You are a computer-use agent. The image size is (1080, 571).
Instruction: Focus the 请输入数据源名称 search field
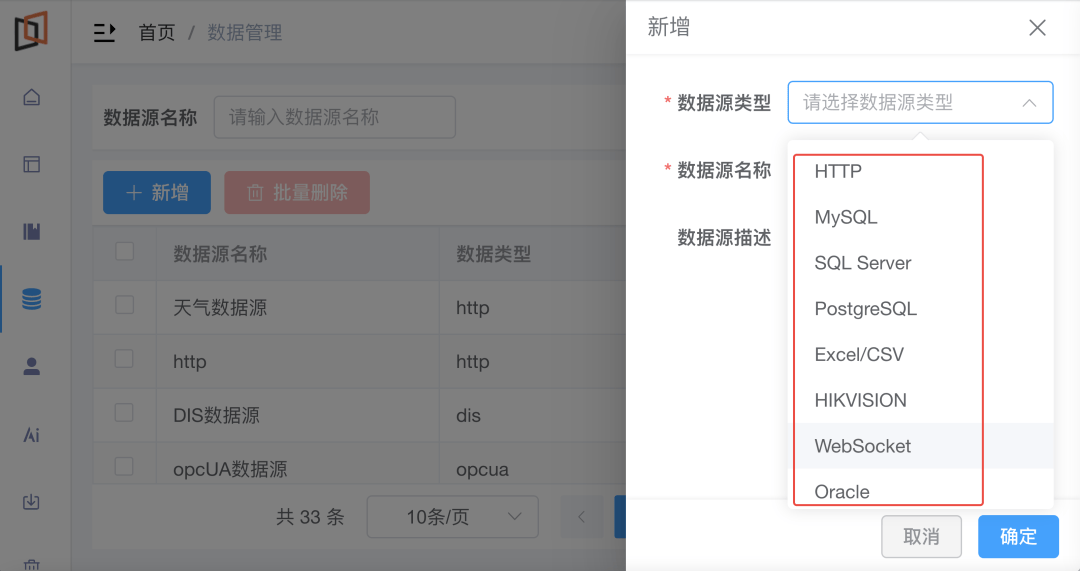[335, 117]
